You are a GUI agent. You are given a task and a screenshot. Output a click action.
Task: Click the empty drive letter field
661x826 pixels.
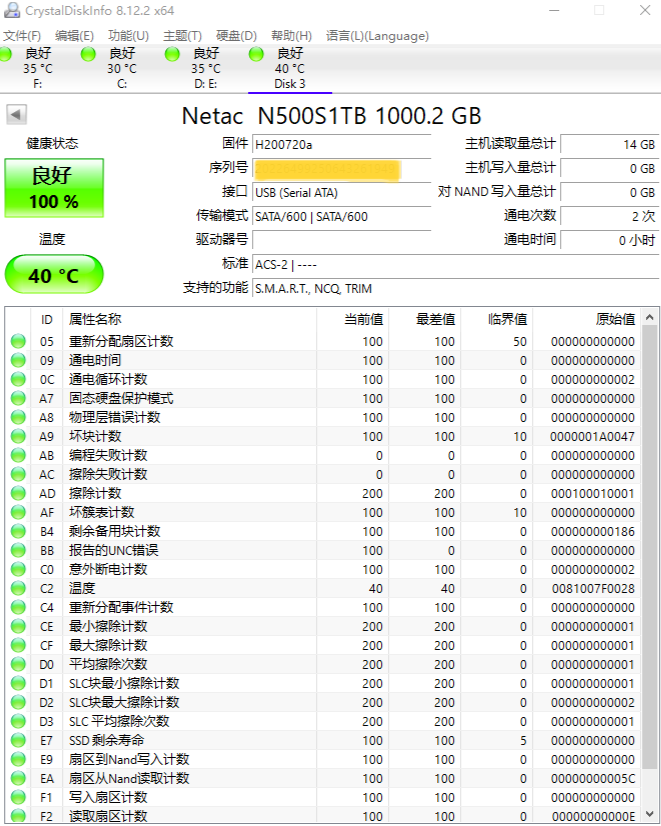341,240
